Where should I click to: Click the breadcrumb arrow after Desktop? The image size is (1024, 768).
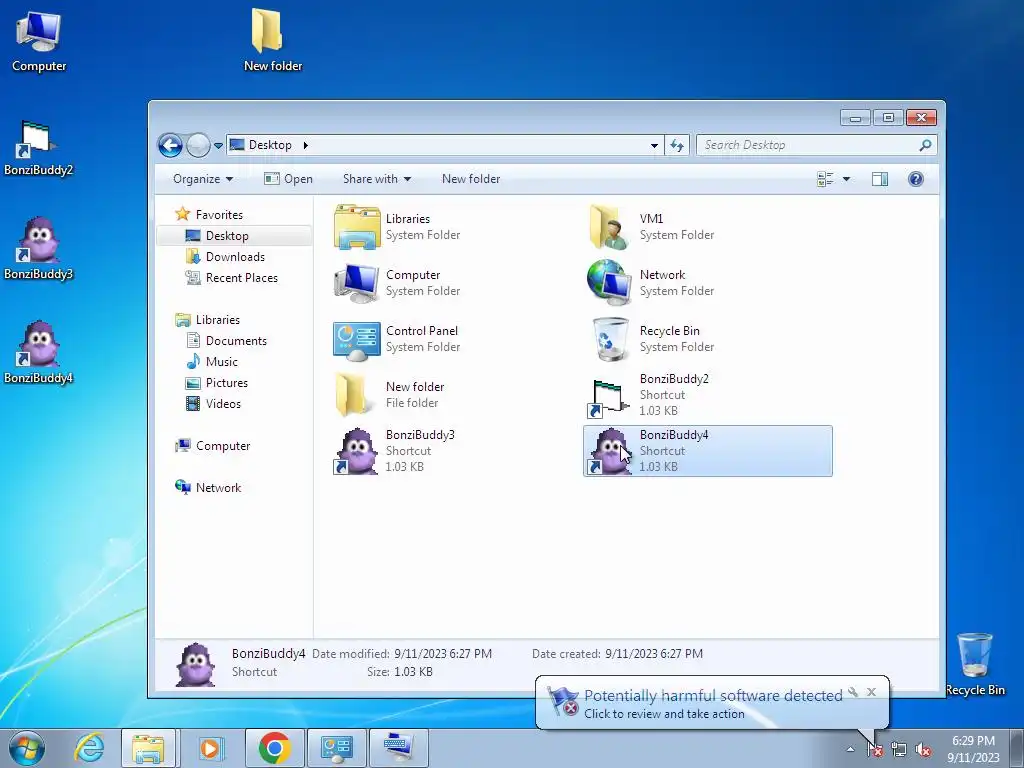click(x=305, y=145)
